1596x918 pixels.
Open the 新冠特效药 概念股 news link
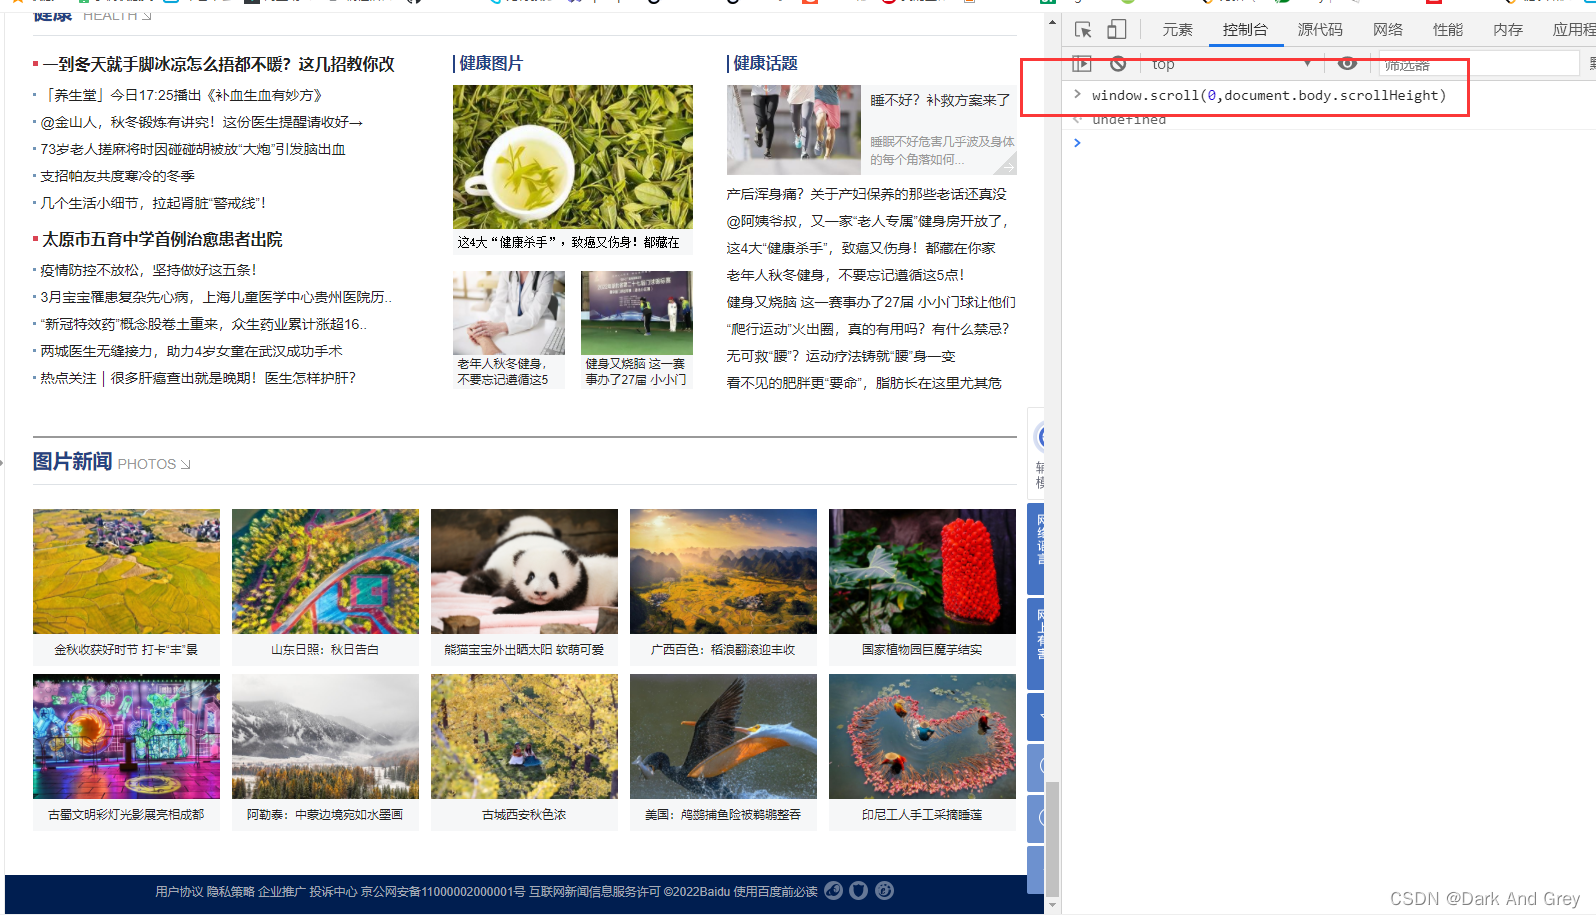[203, 325]
